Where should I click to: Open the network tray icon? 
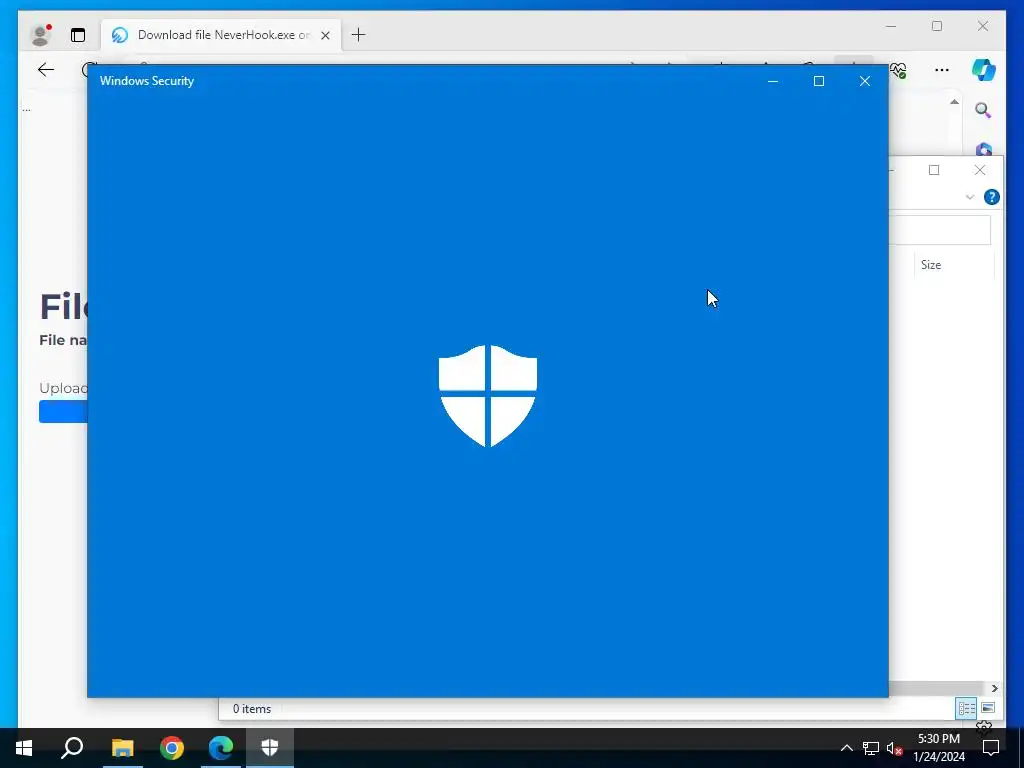click(871, 748)
